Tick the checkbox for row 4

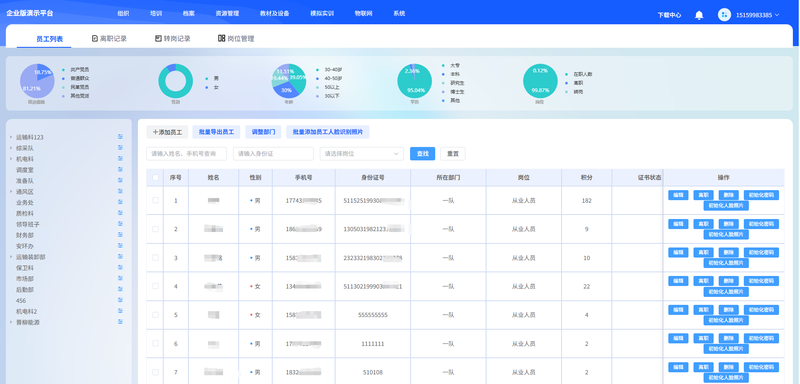pyautogui.click(x=155, y=286)
